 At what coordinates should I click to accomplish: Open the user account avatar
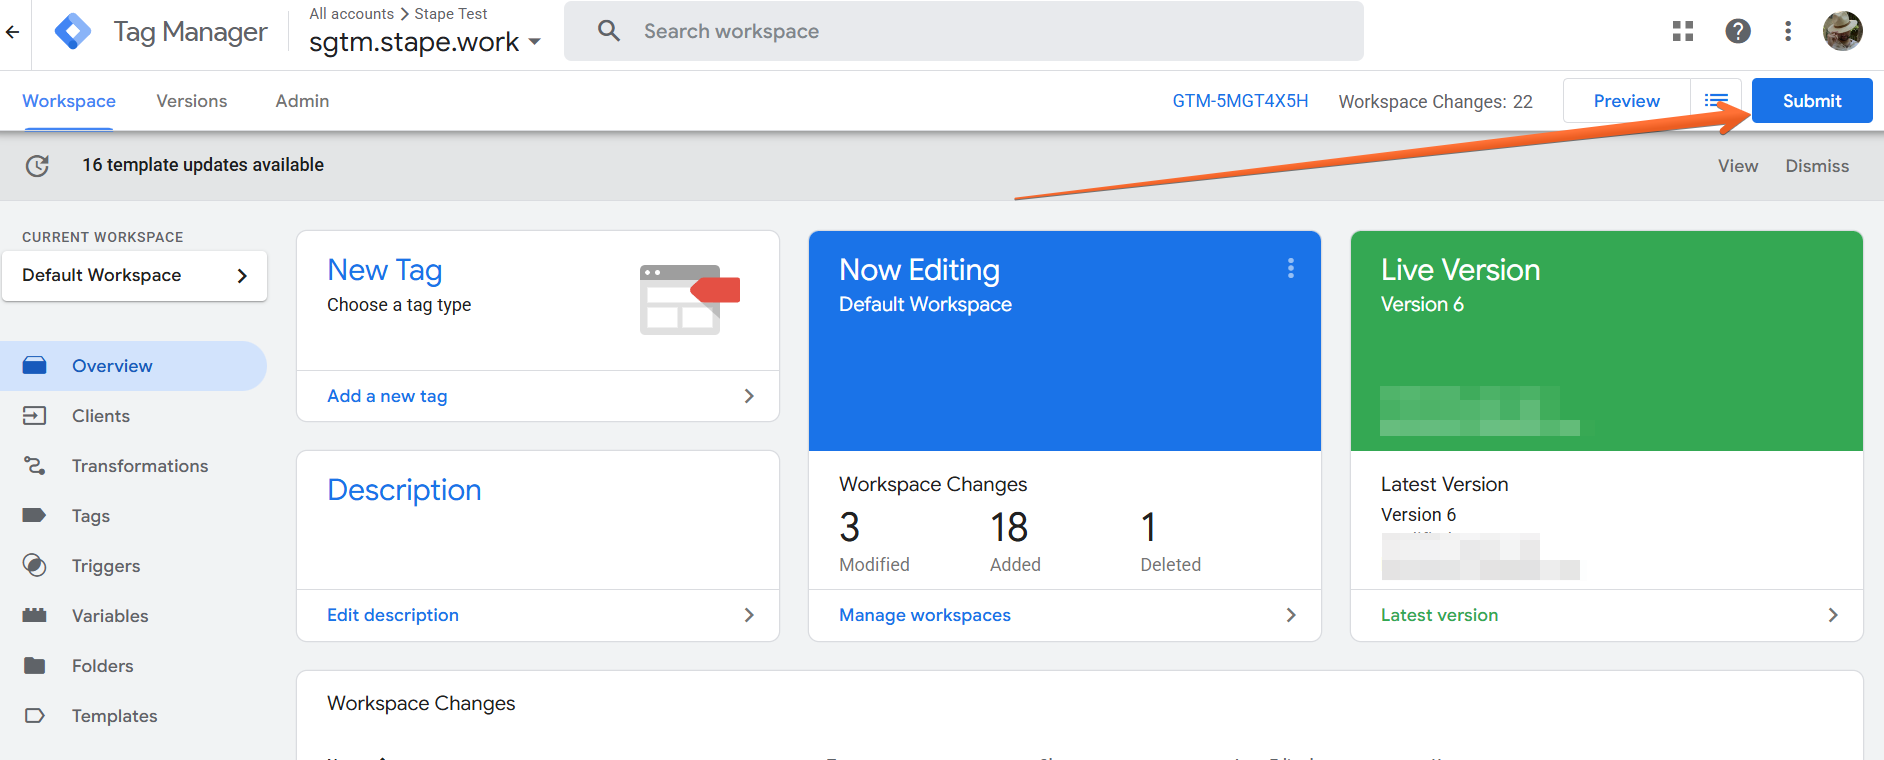[1842, 31]
